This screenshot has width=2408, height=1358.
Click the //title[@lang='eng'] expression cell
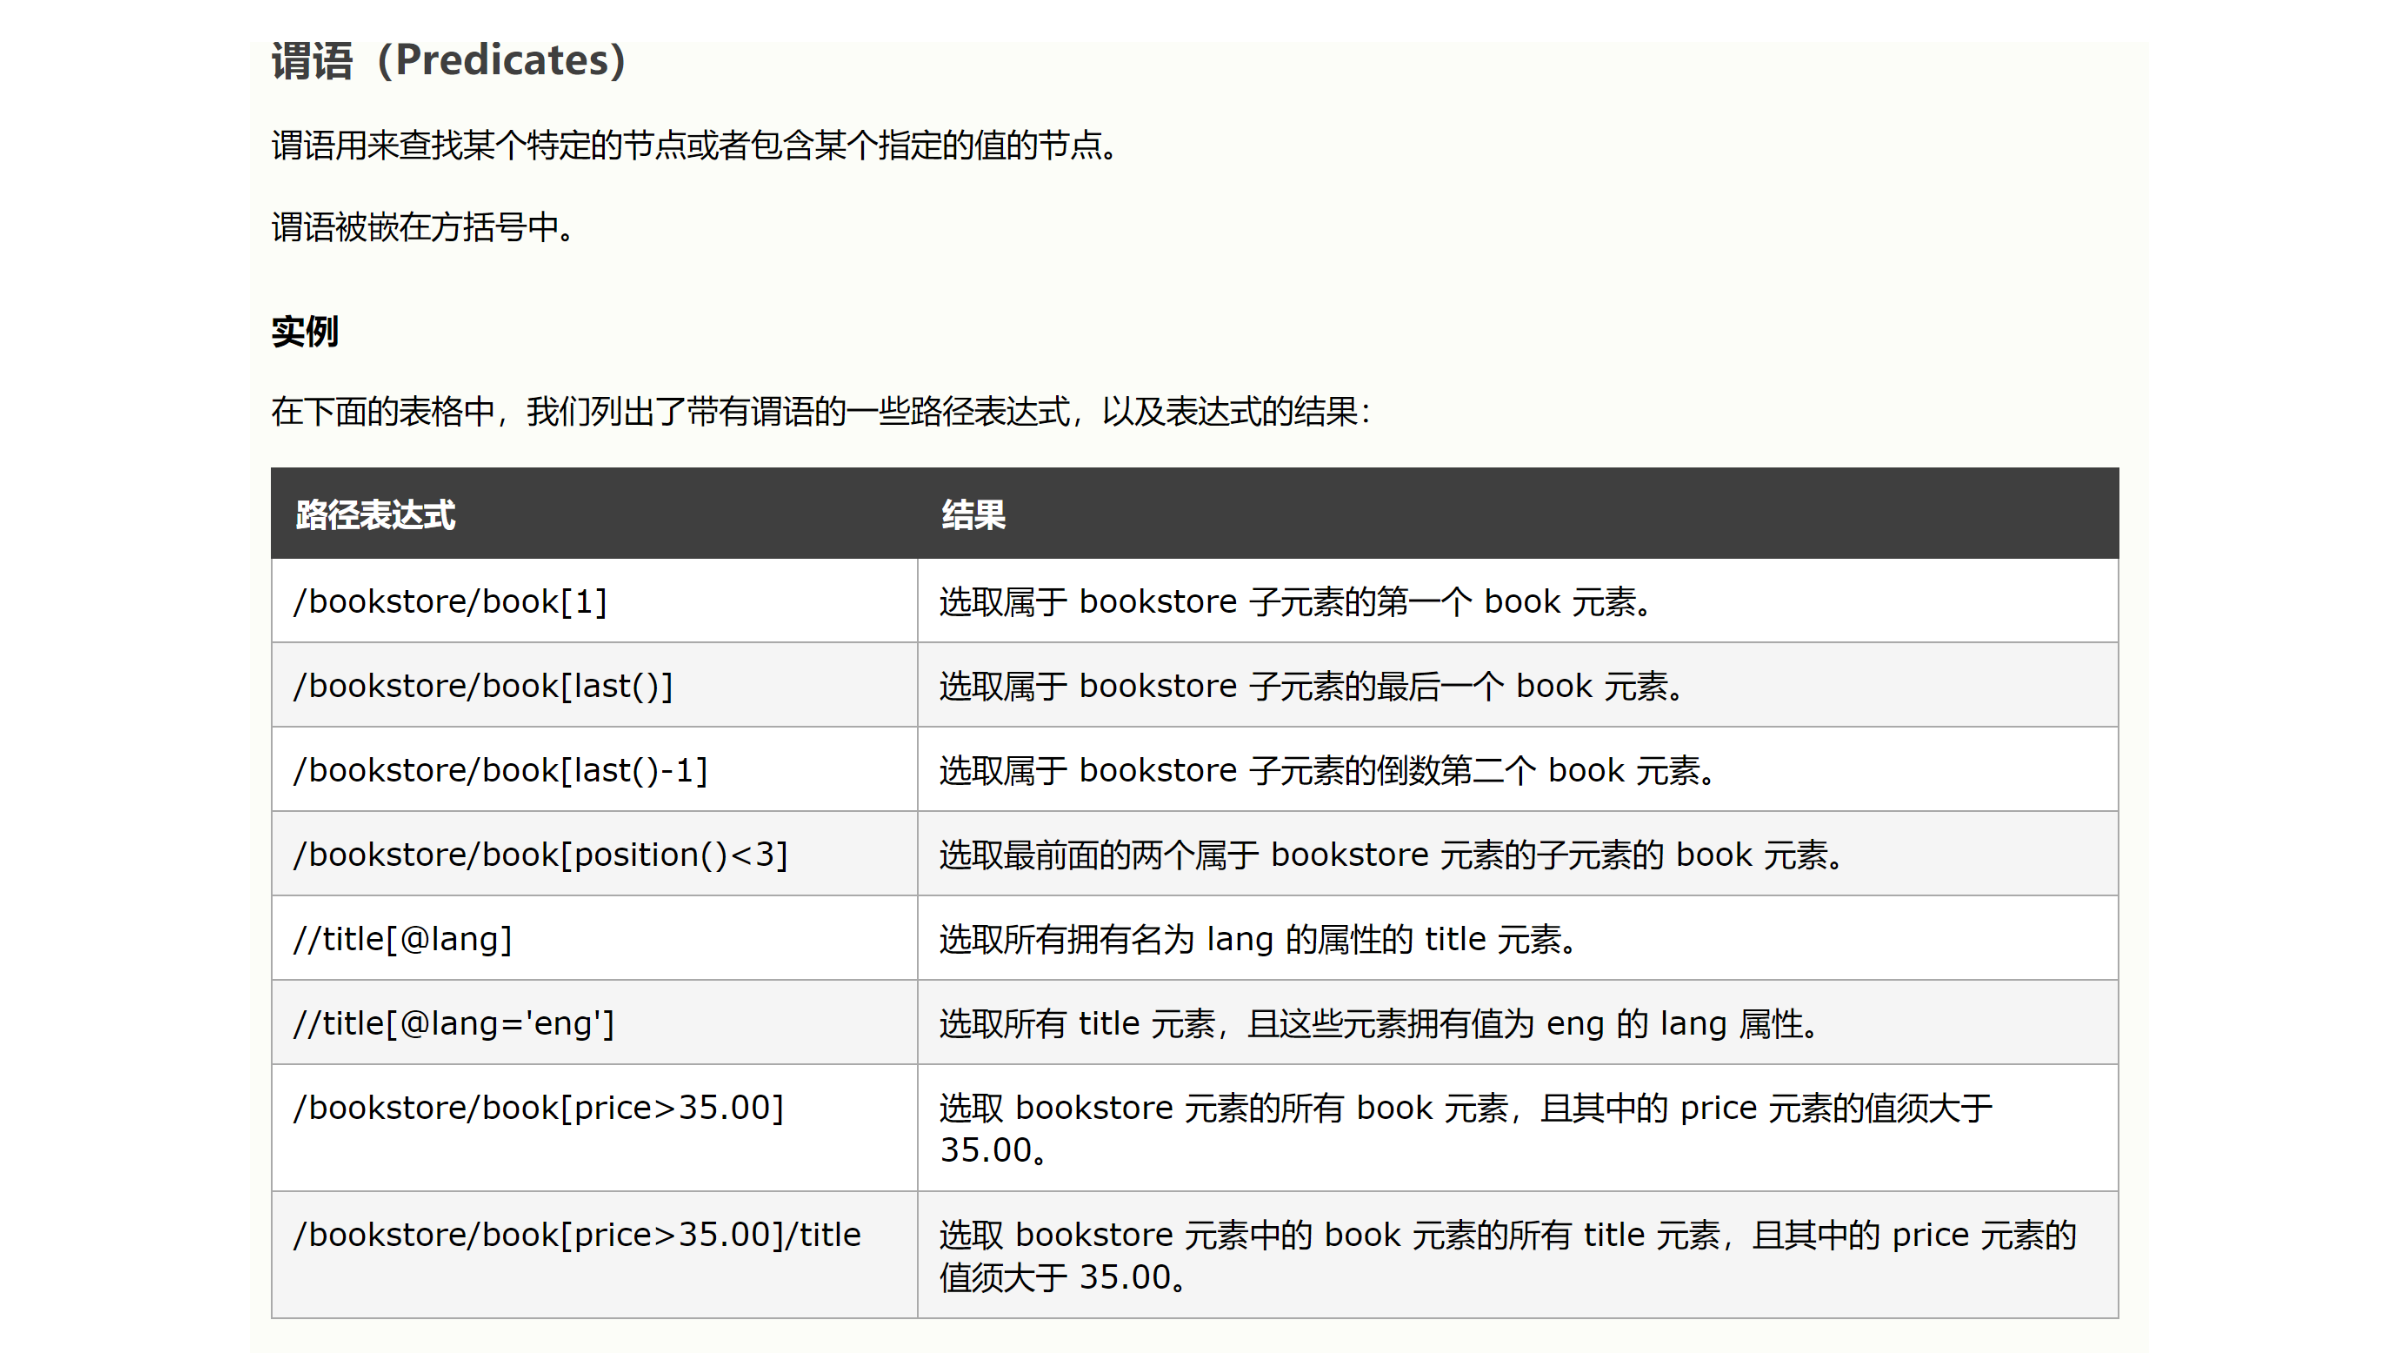pos(453,1024)
